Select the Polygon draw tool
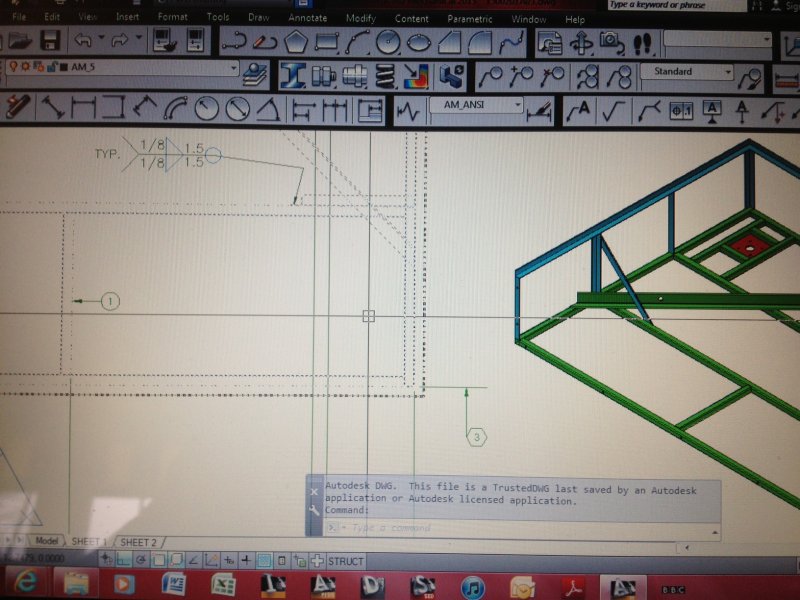The image size is (800, 600). pyautogui.click(x=295, y=42)
